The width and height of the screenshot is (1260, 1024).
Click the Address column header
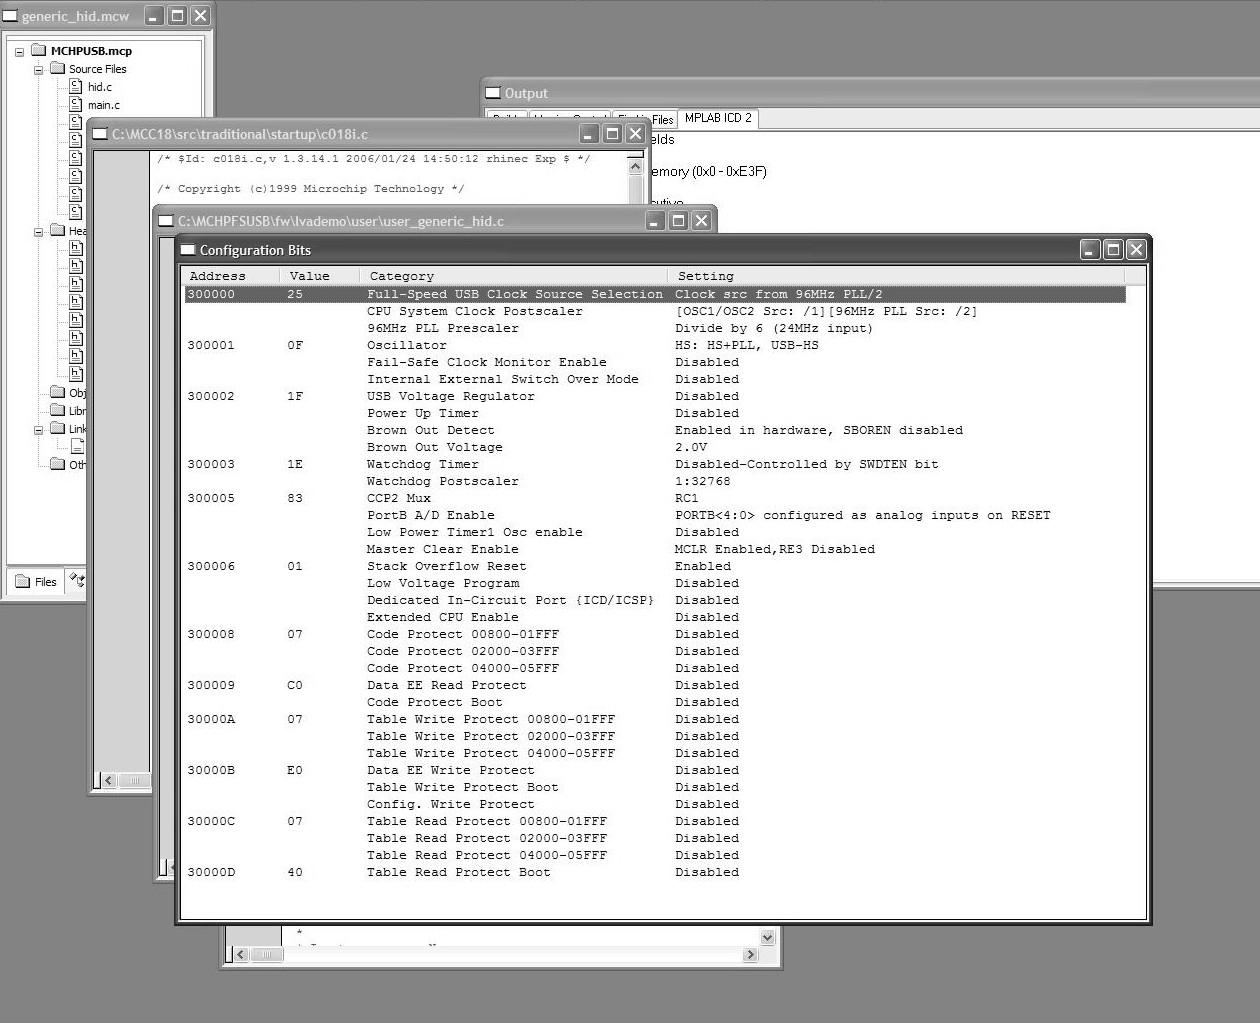(x=231, y=276)
